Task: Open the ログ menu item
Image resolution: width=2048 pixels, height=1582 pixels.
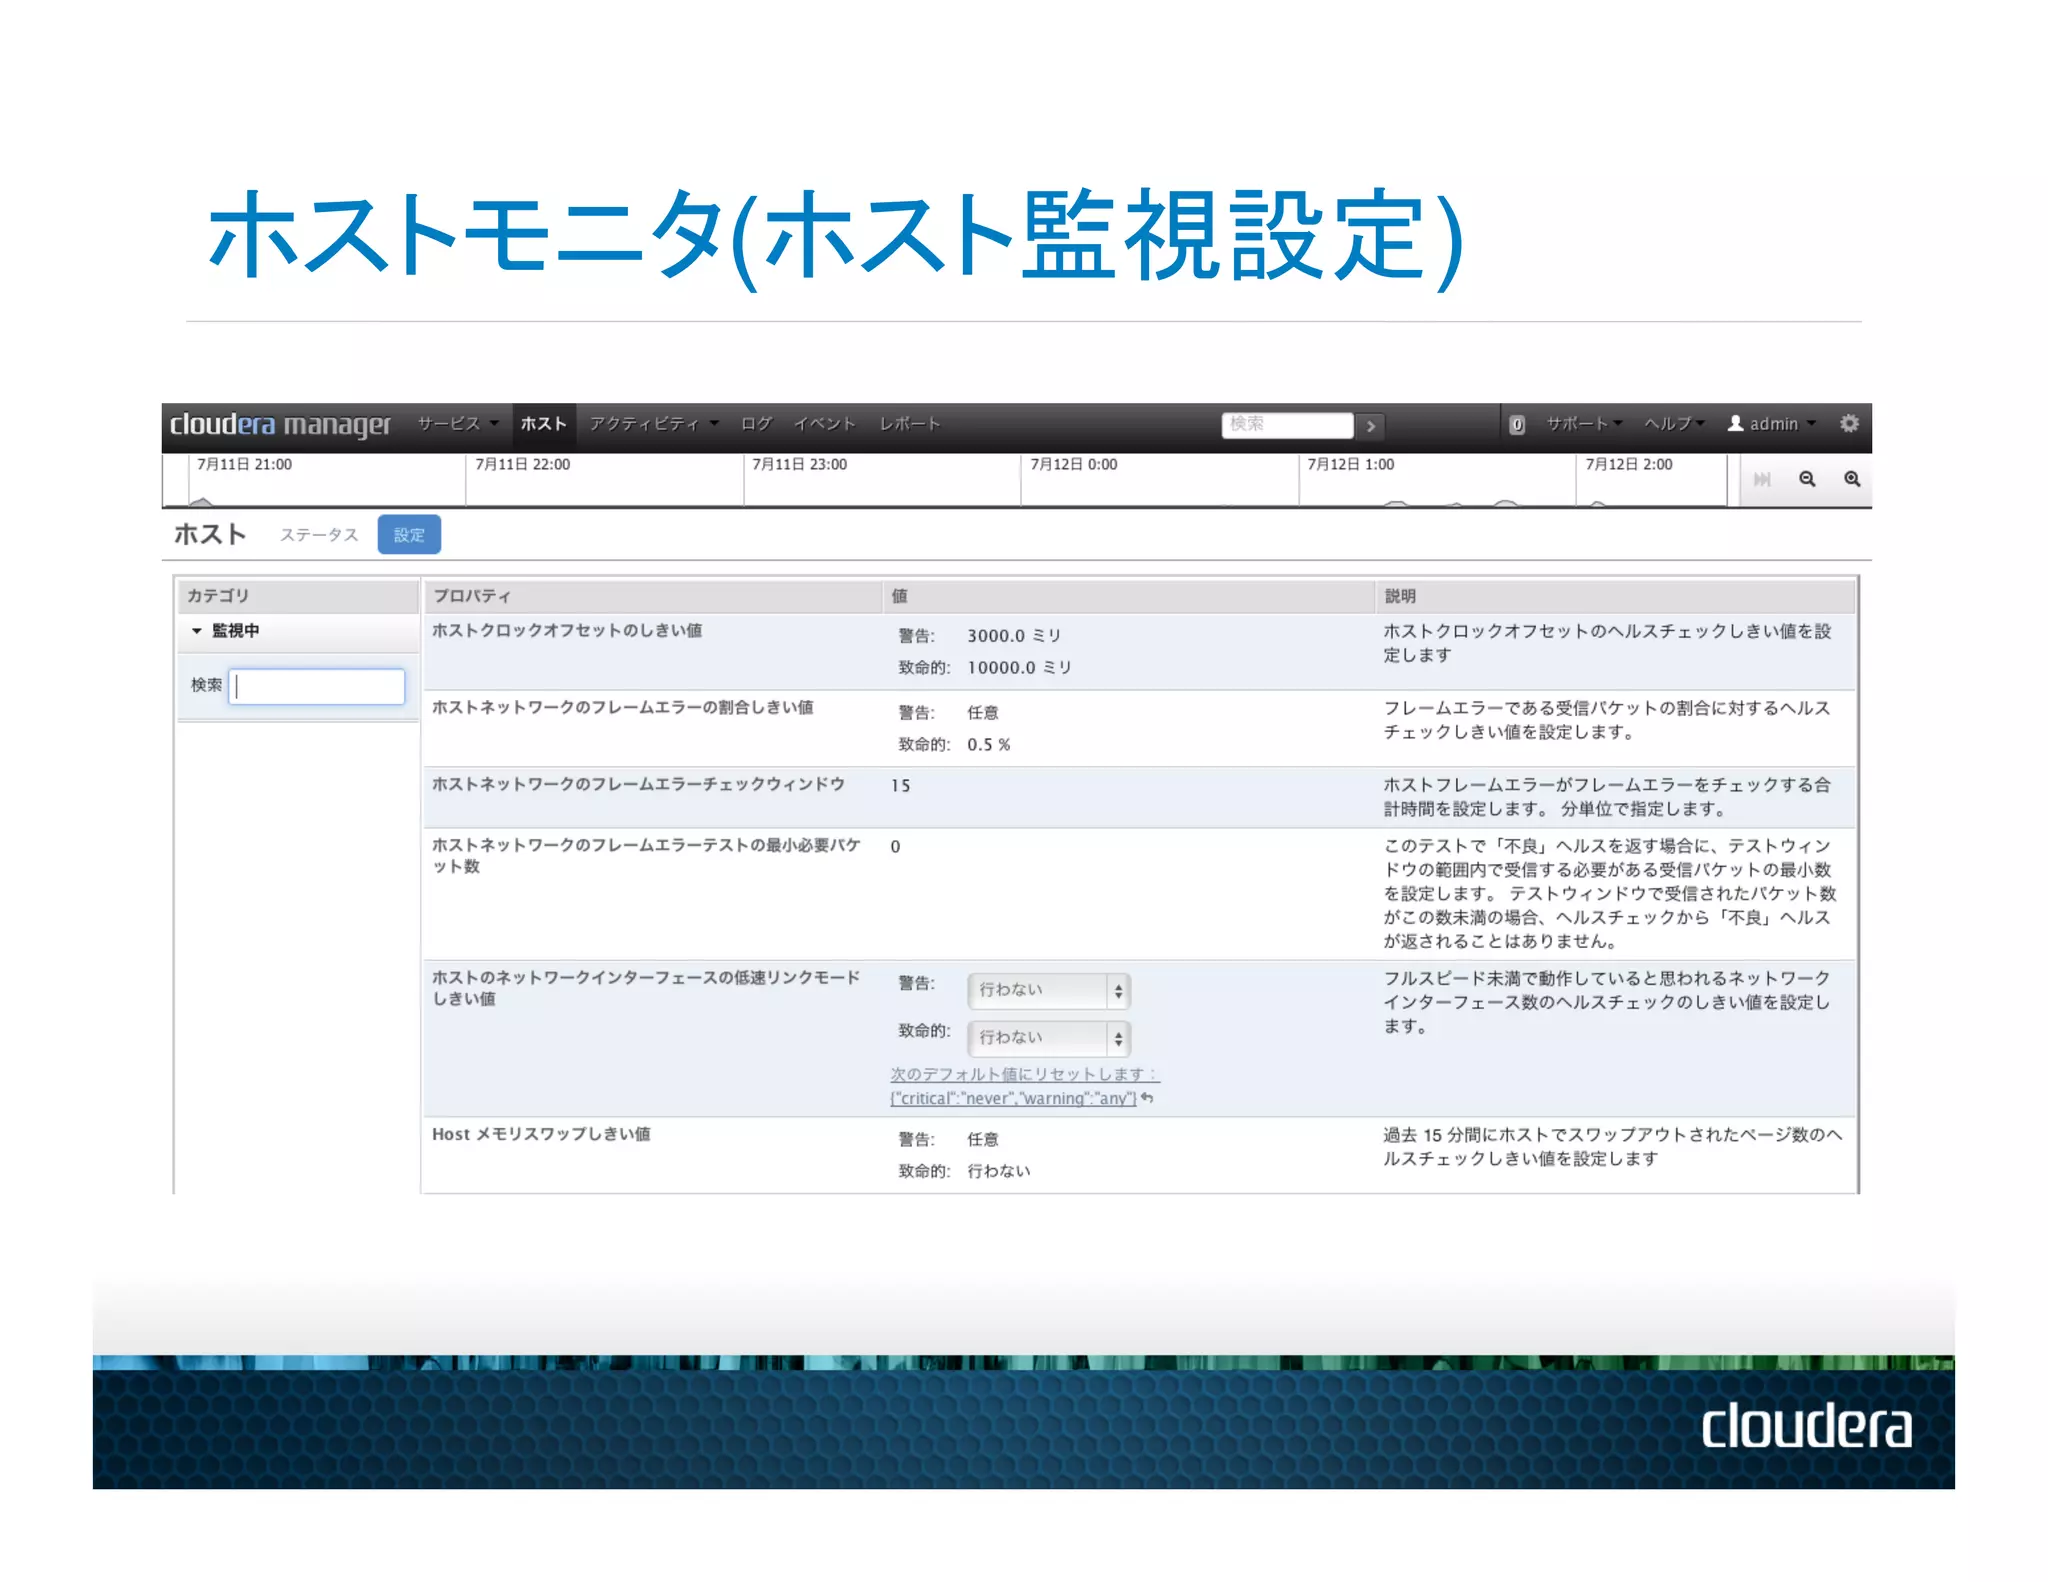Action: (756, 424)
